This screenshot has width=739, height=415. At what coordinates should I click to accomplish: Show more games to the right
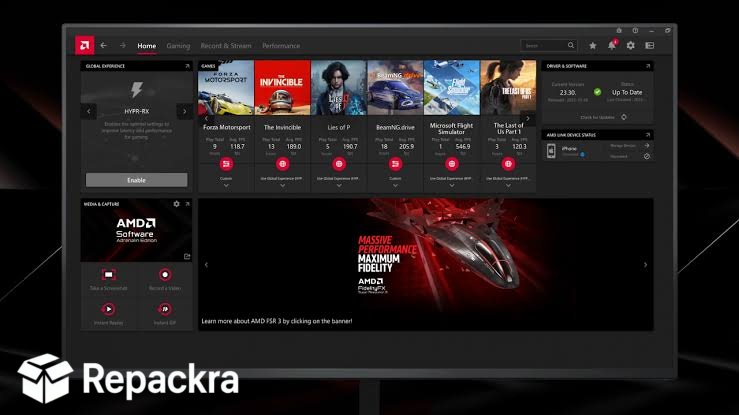pyautogui.click(x=528, y=119)
